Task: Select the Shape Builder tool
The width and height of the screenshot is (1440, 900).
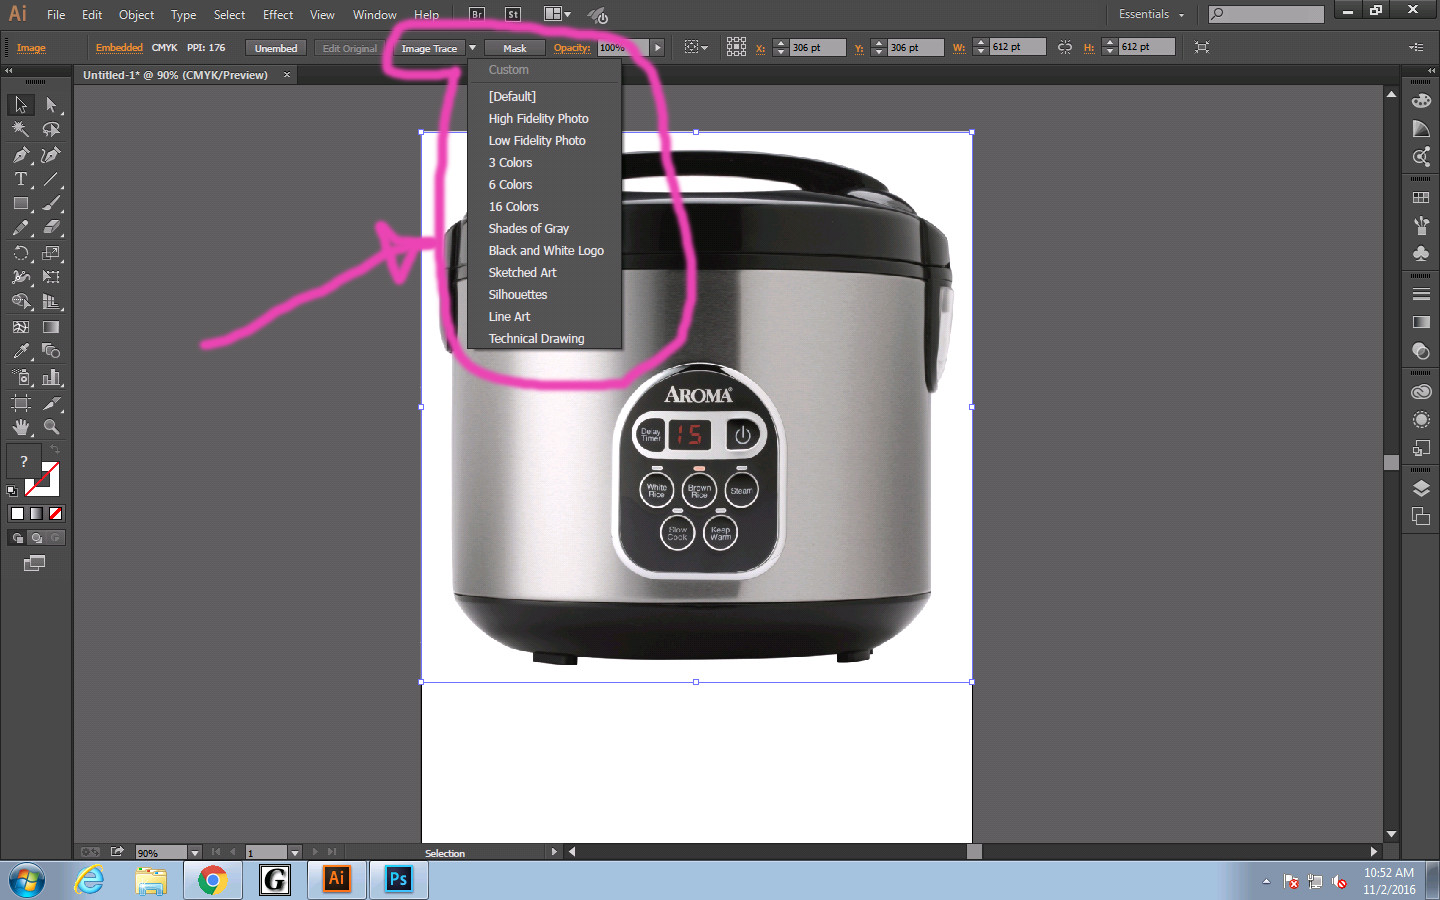Action: (x=21, y=302)
